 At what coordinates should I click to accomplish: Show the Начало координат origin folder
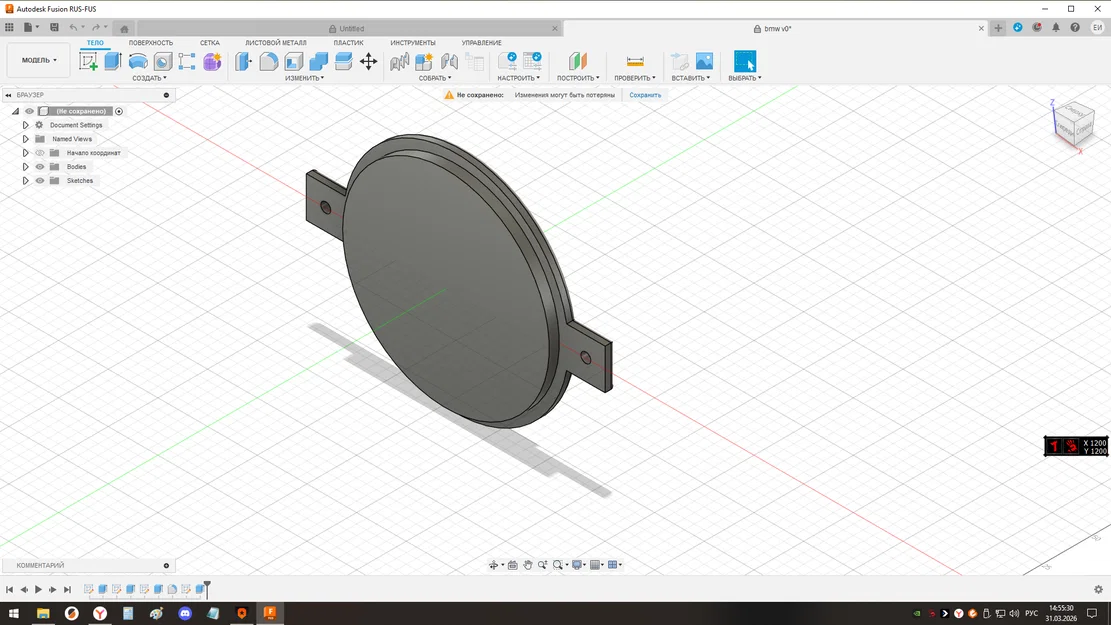[x=40, y=152]
